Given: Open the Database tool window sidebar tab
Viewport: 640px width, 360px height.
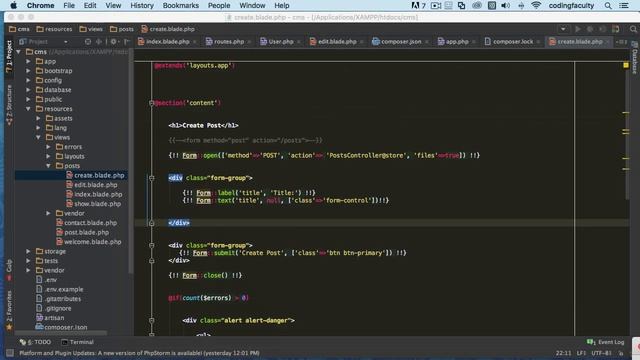Looking at the screenshot, I should [635, 57].
